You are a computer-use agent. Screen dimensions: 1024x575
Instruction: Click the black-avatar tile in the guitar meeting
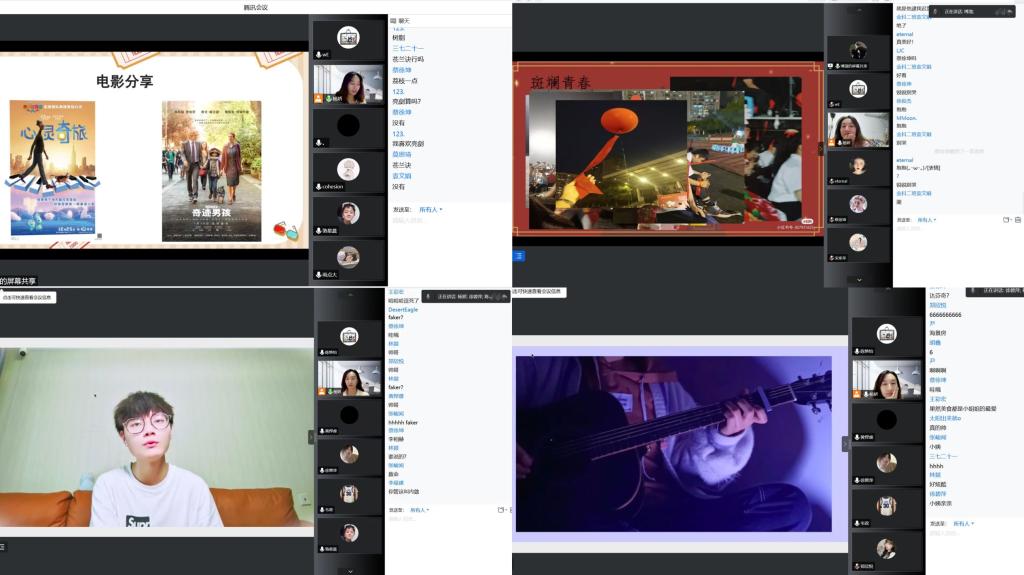[886, 422]
